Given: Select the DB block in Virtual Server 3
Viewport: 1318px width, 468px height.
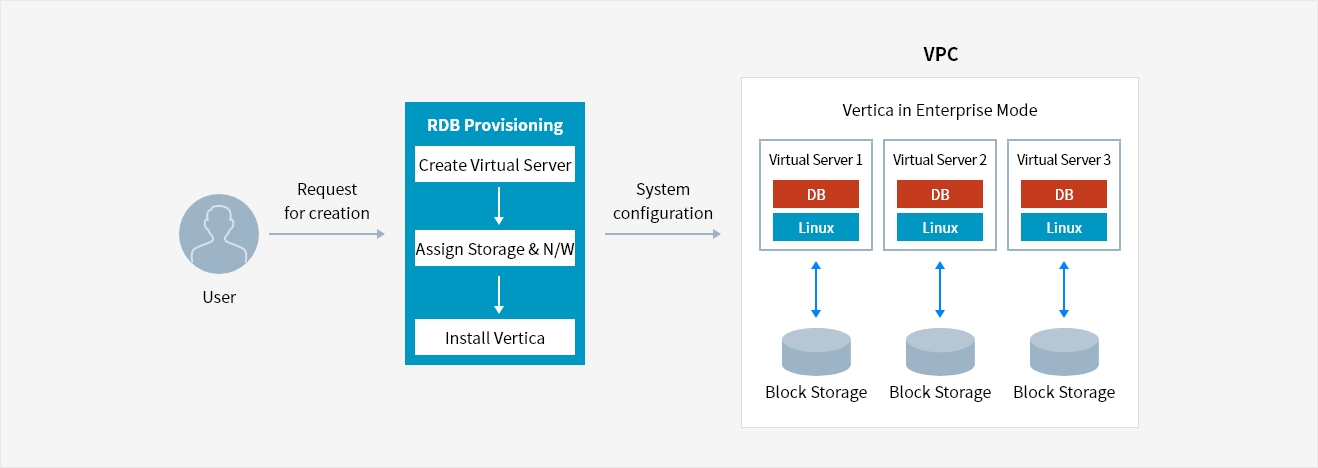Looking at the screenshot, I should 1064,194.
